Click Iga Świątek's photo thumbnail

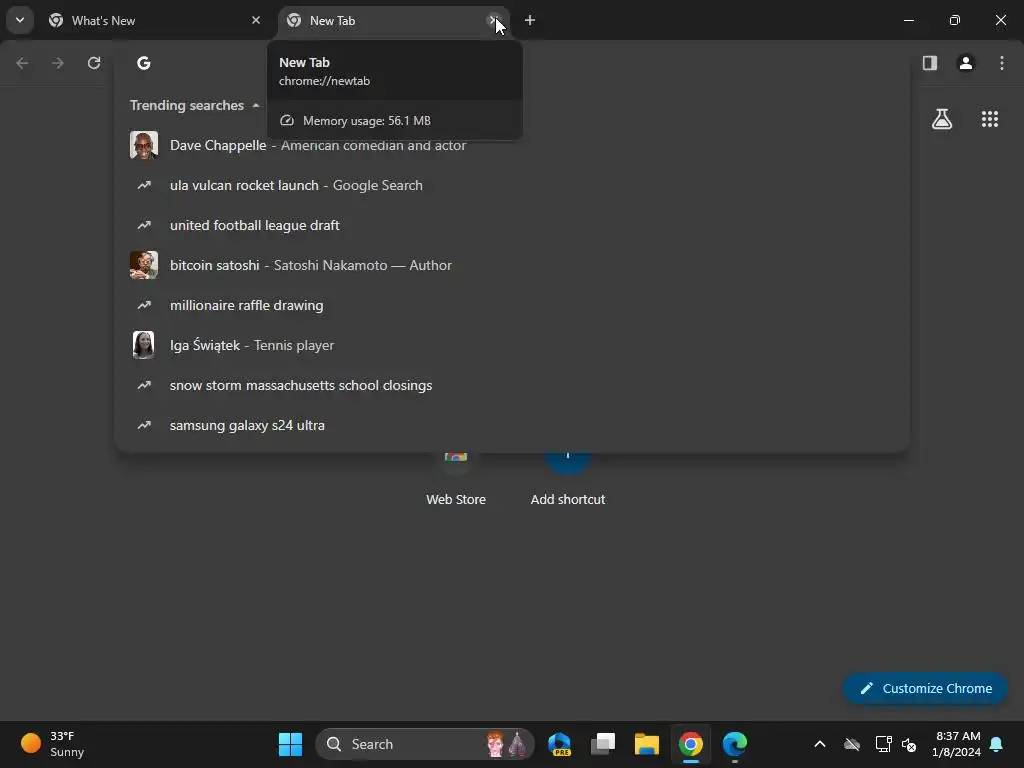144,345
